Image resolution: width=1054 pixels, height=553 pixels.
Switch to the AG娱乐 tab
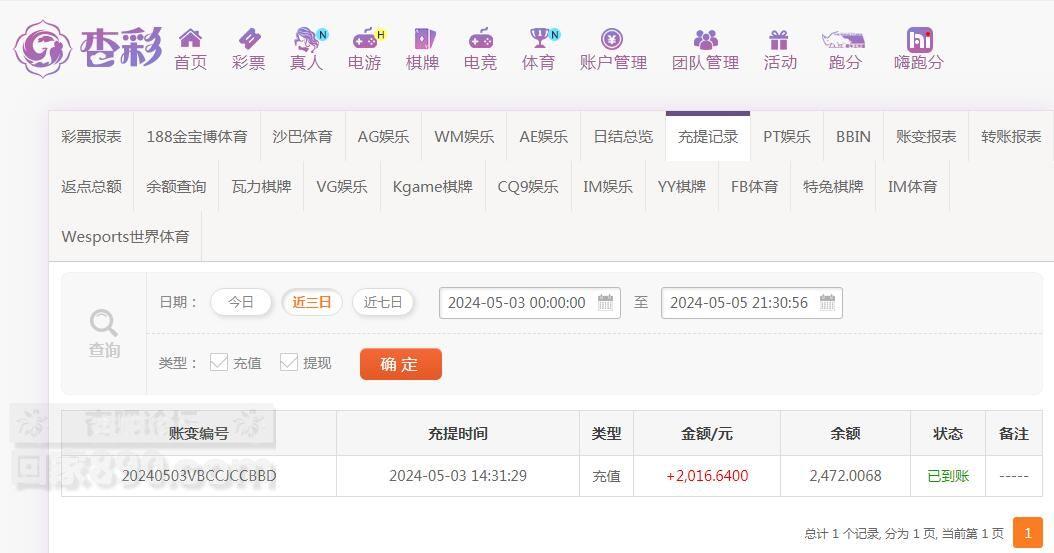[x=383, y=136]
